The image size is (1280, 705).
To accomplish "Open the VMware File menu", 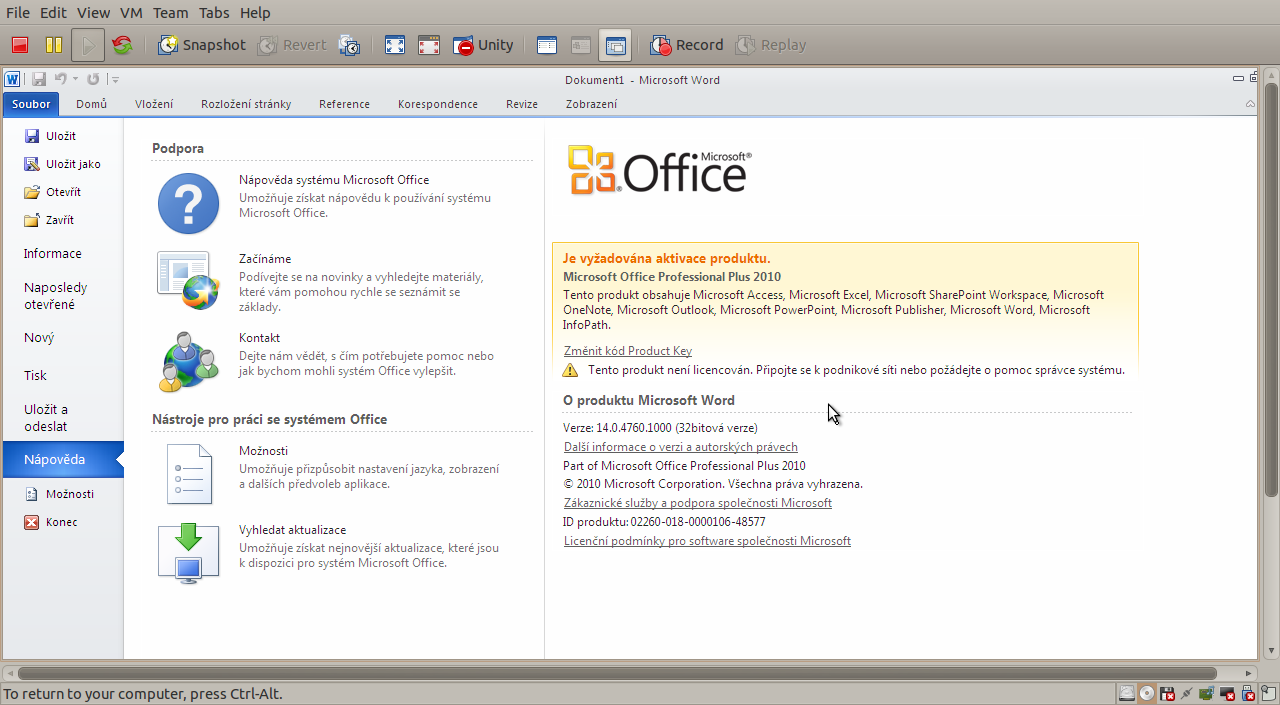I will [18, 13].
